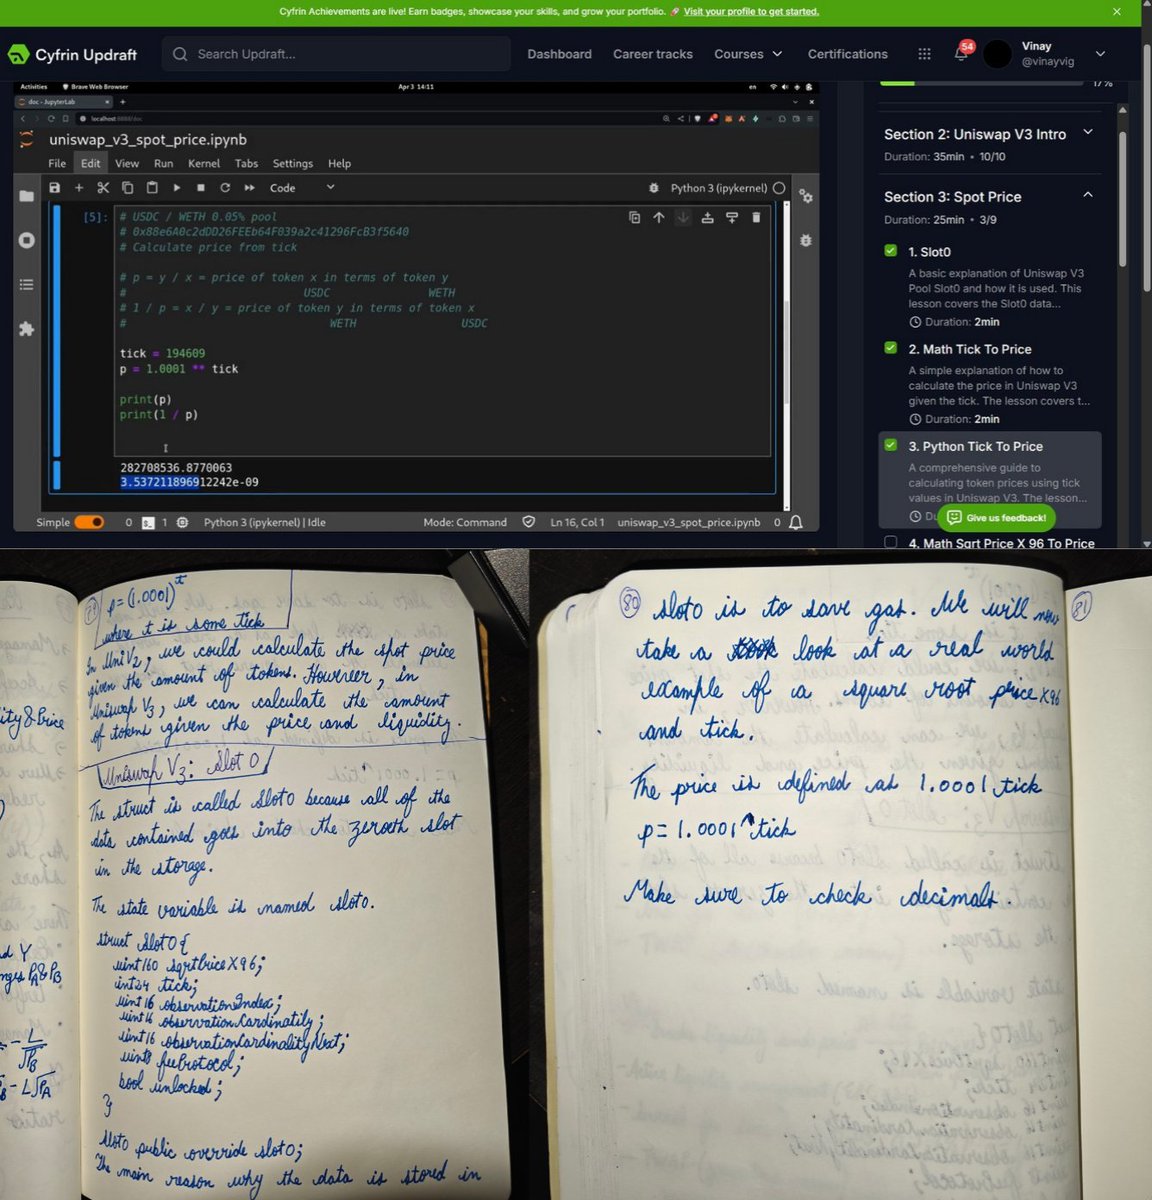Click the trusted notebook shield icon in the status bar
Viewport: 1152px width, 1200px height.
(529, 522)
